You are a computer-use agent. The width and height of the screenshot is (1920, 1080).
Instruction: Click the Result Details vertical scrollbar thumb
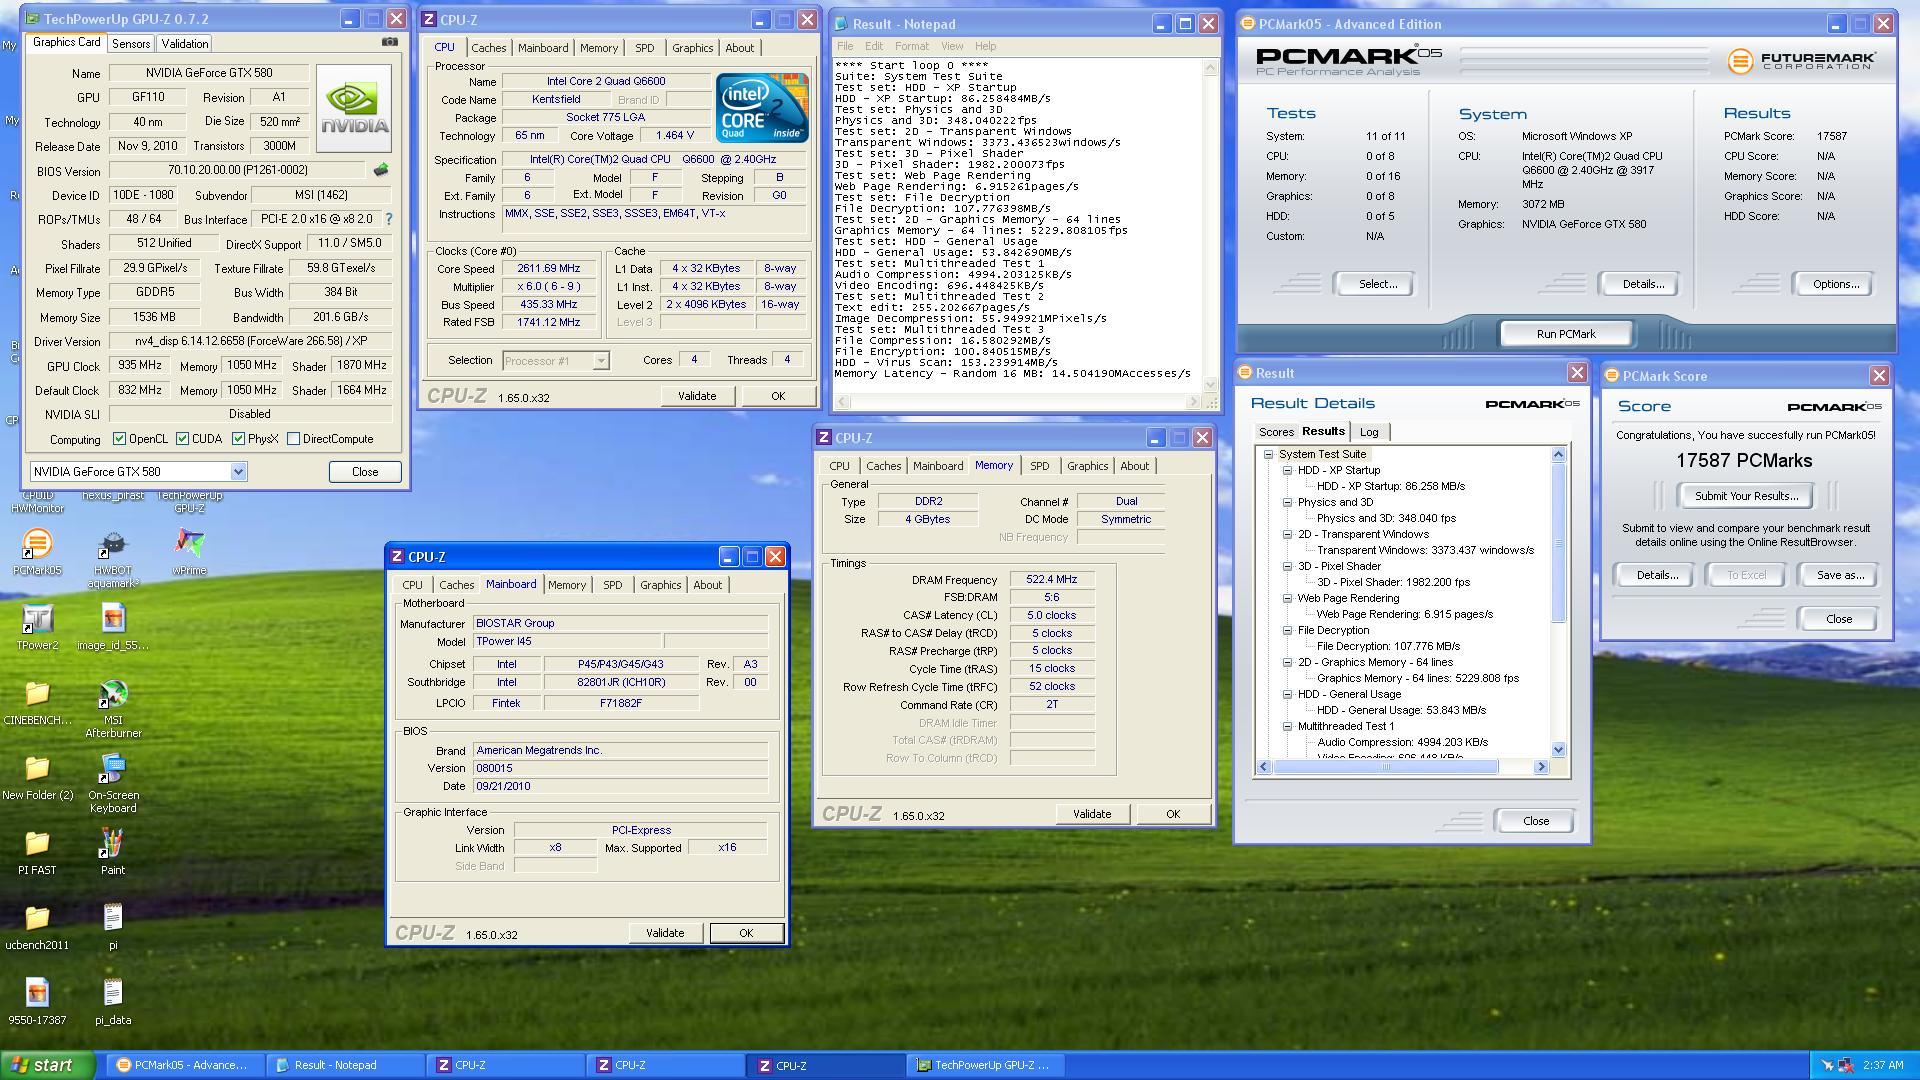(x=1558, y=541)
